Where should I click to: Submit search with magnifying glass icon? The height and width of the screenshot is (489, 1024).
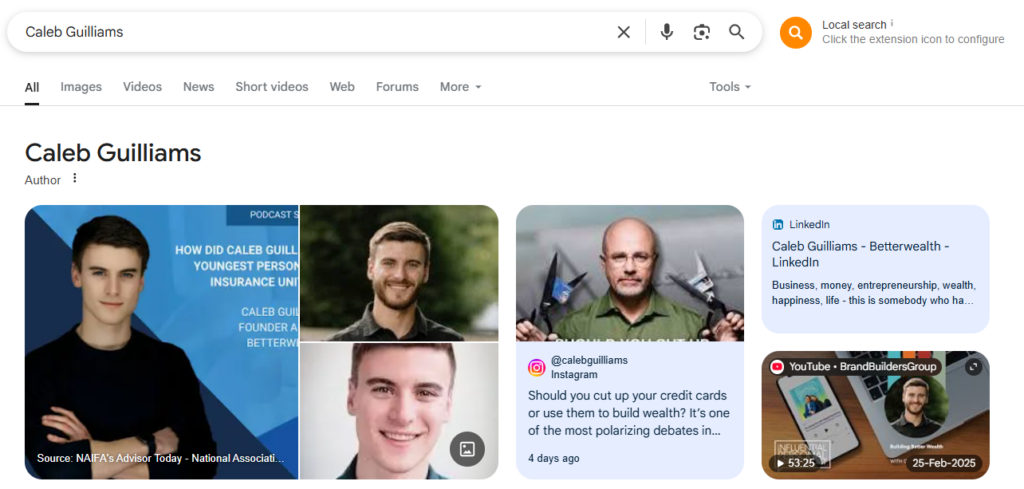coord(737,32)
